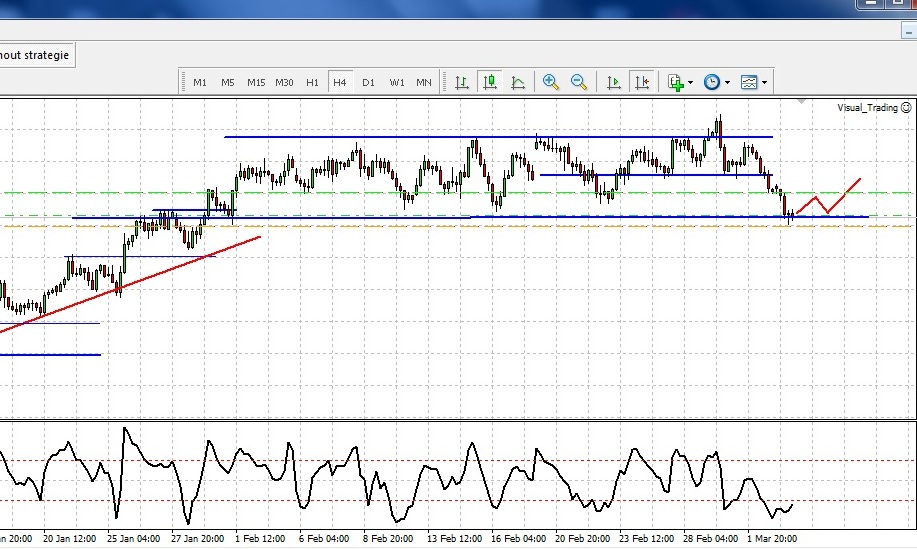
Task: Expand the Templates dropdown arrow
Action: (x=764, y=82)
